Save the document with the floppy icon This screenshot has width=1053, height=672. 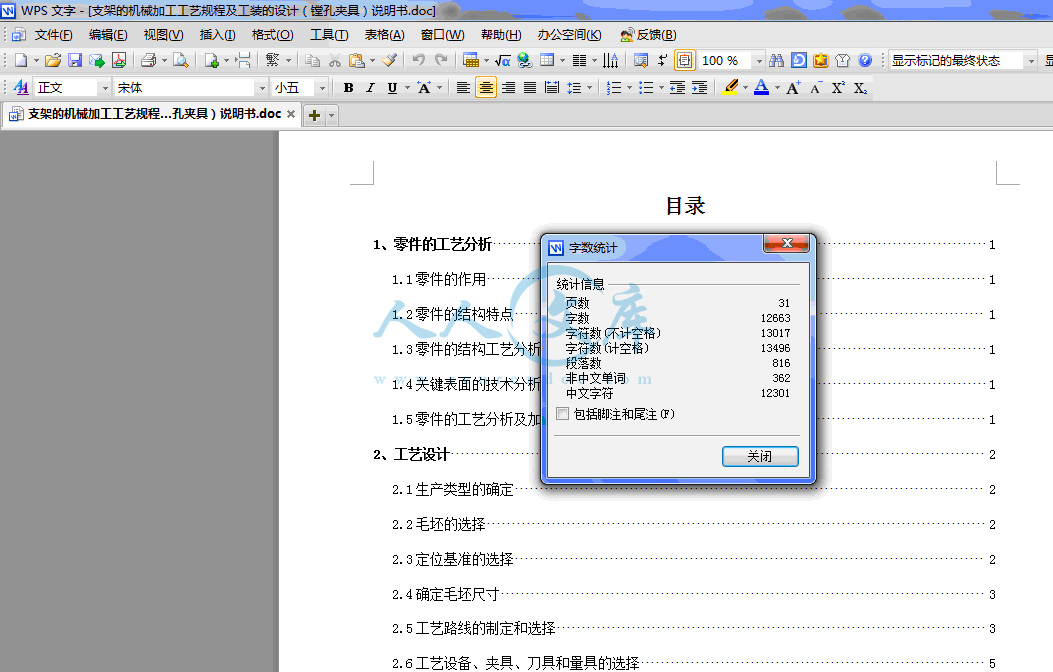(x=75, y=60)
